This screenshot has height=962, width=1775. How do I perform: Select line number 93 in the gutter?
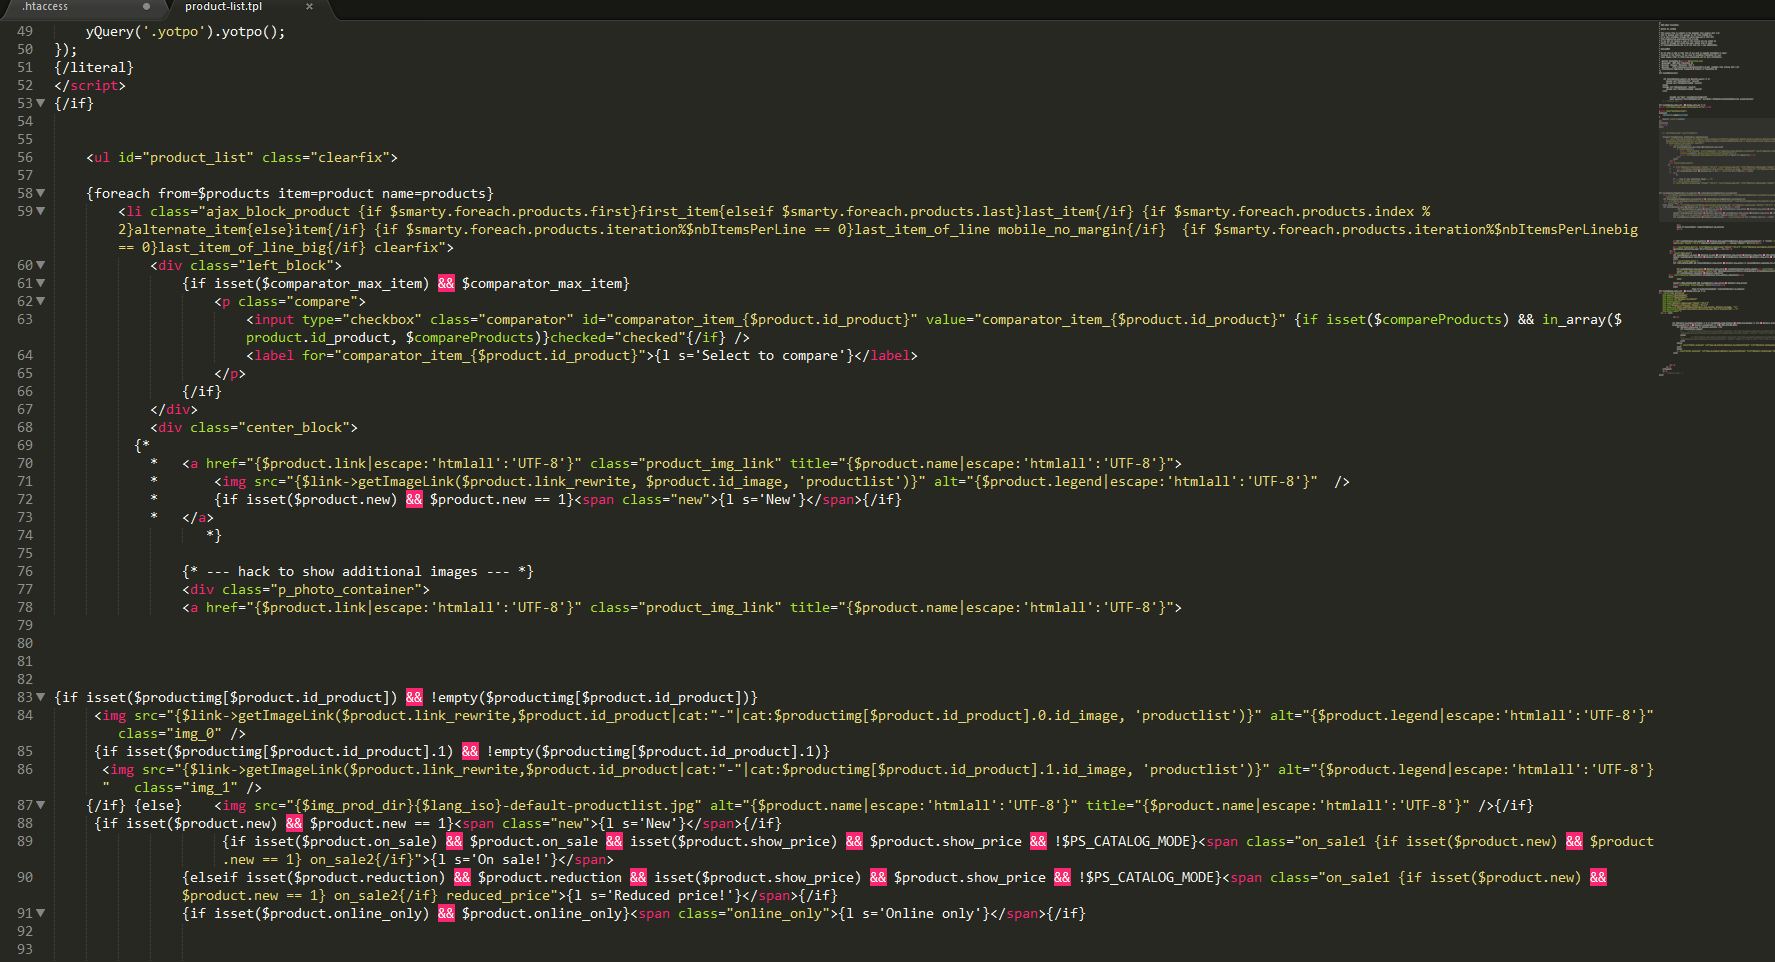click(x=25, y=949)
